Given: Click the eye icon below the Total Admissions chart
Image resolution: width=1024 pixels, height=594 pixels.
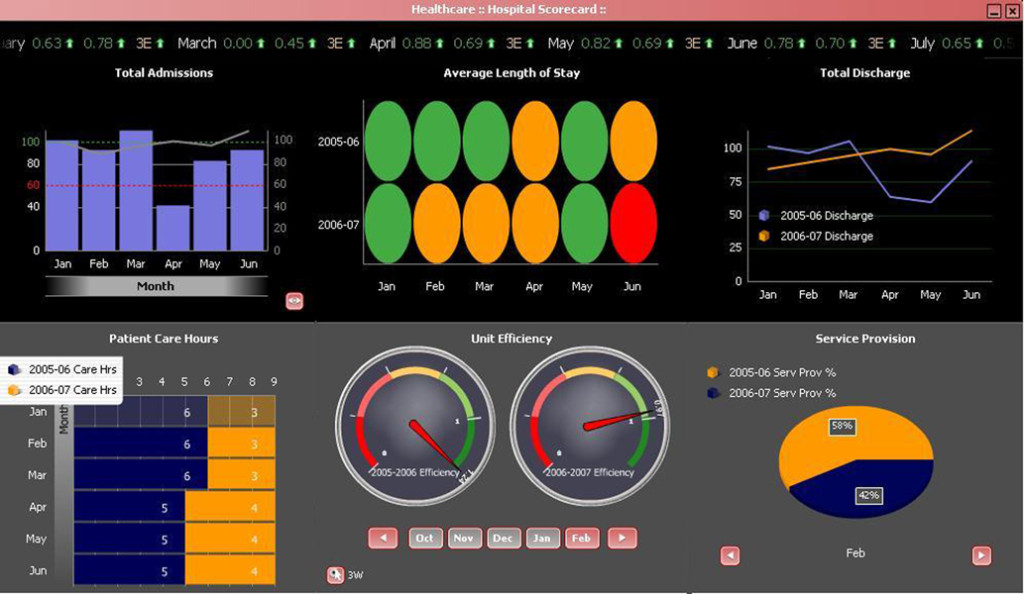Looking at the screenshot, I should 294,300.
